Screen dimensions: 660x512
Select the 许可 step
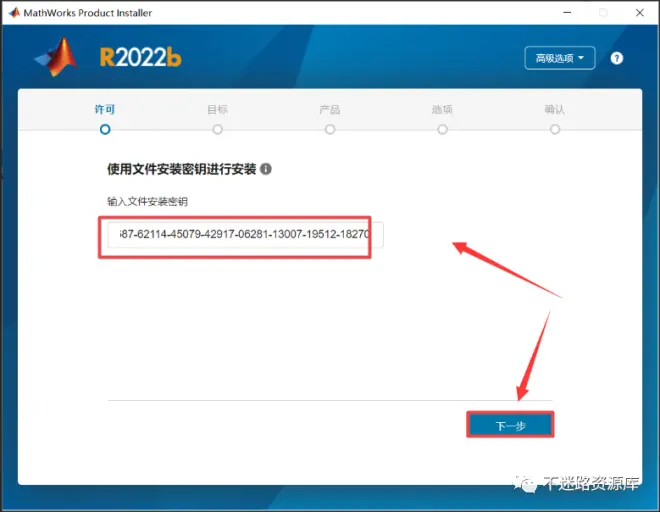point(105,119)
